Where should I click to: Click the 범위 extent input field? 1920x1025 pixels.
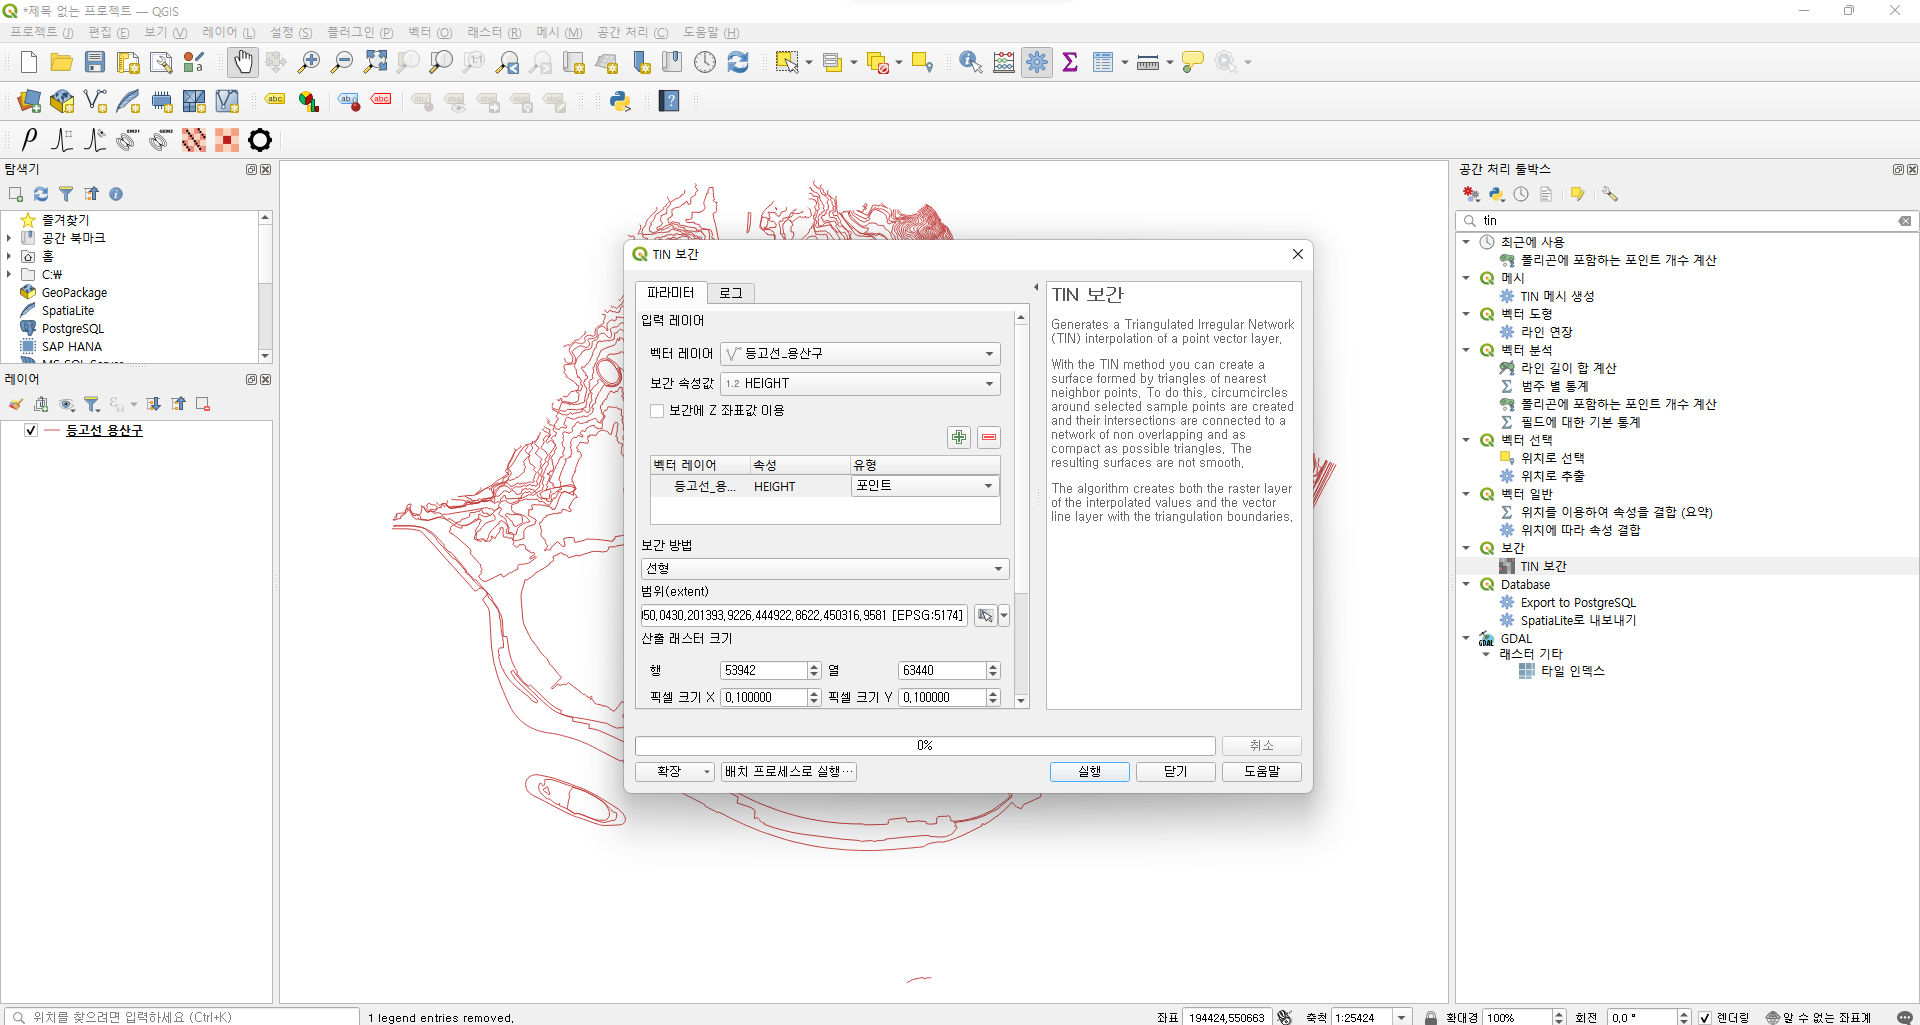click(x=804, y=616)
